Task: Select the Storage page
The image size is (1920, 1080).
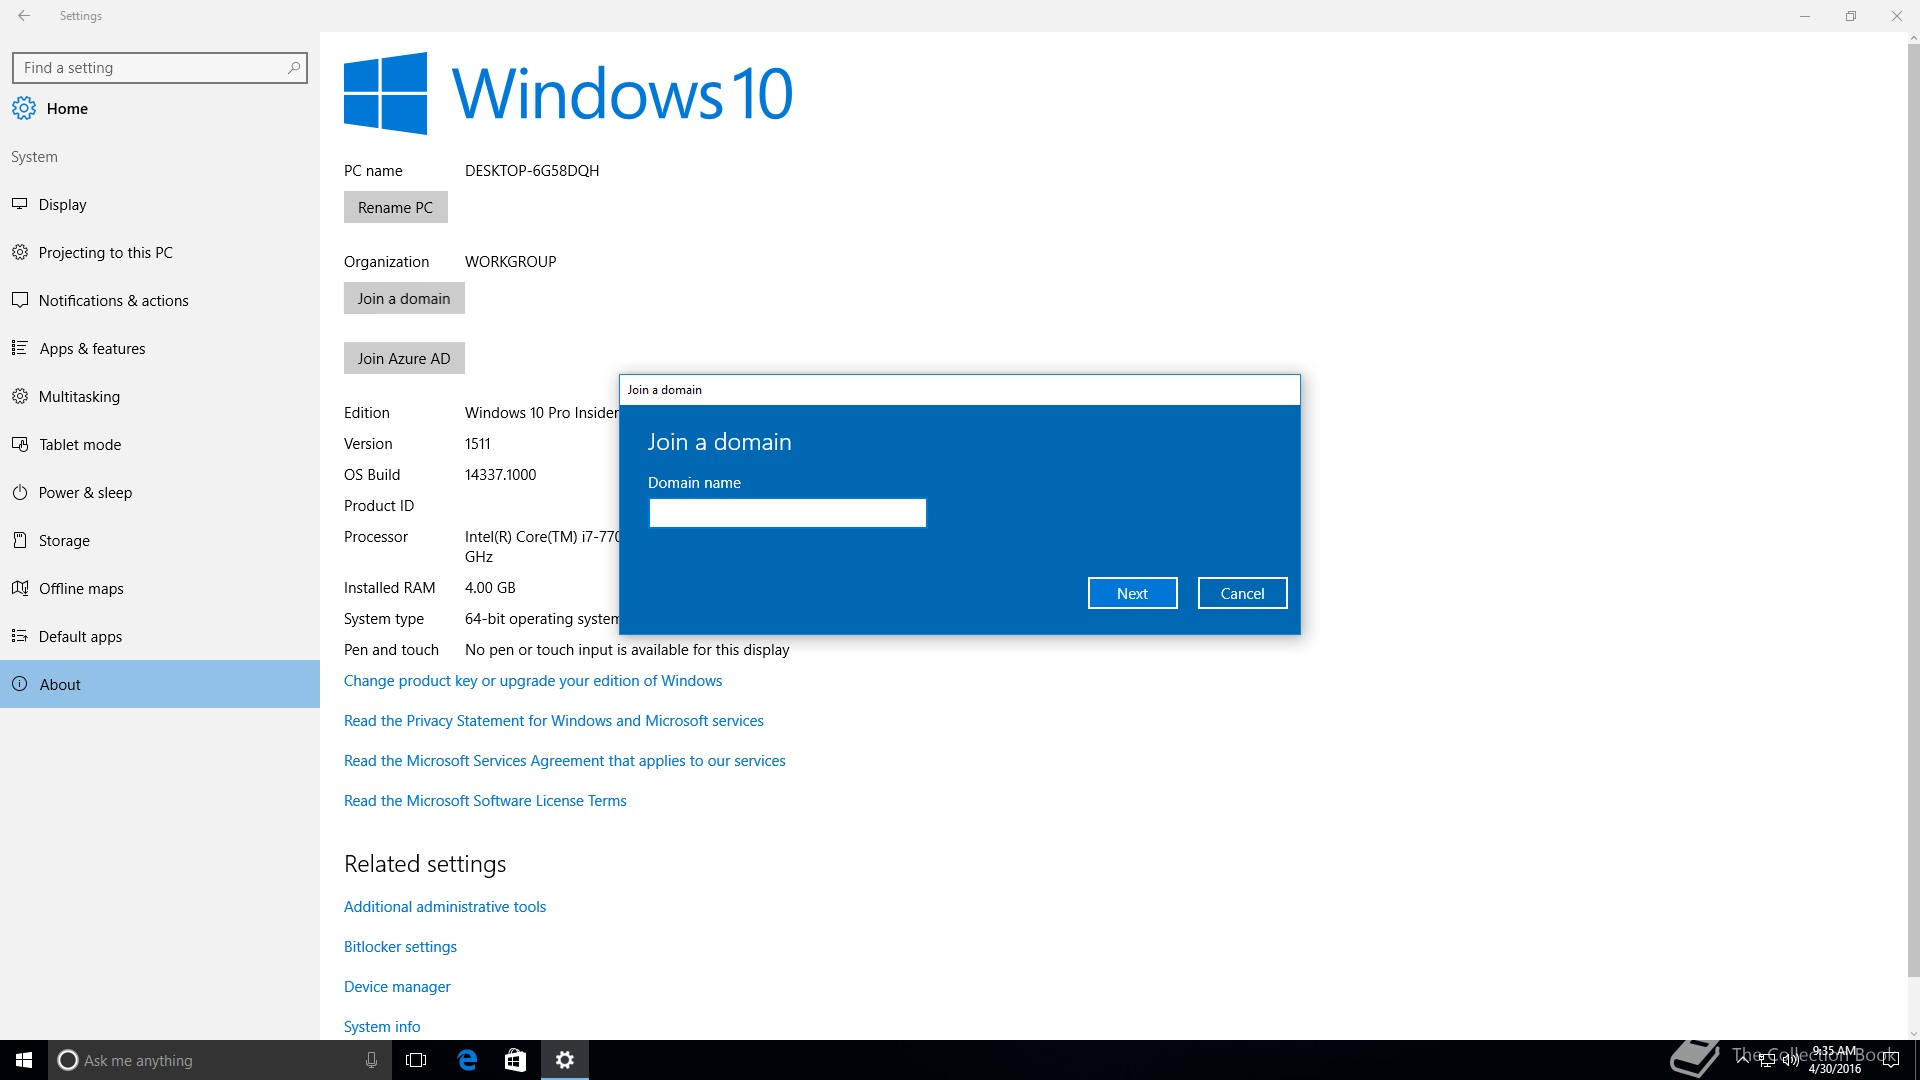Action: 160,540
